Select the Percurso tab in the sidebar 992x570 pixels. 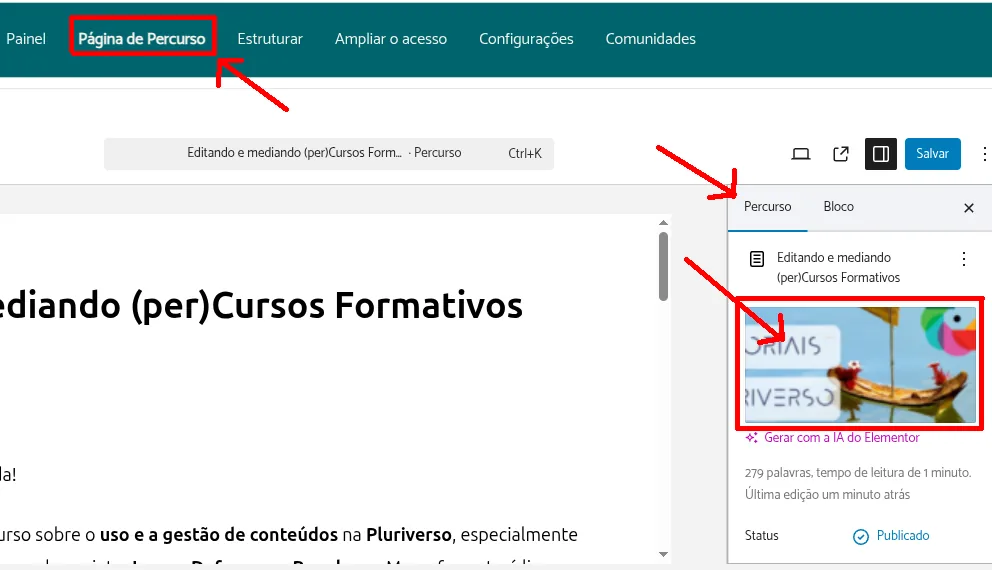tap(767, 207)
